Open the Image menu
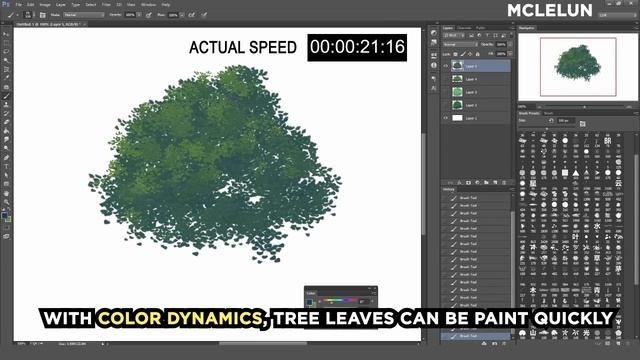This screenshot has height=360, width=640. point(45,4)
